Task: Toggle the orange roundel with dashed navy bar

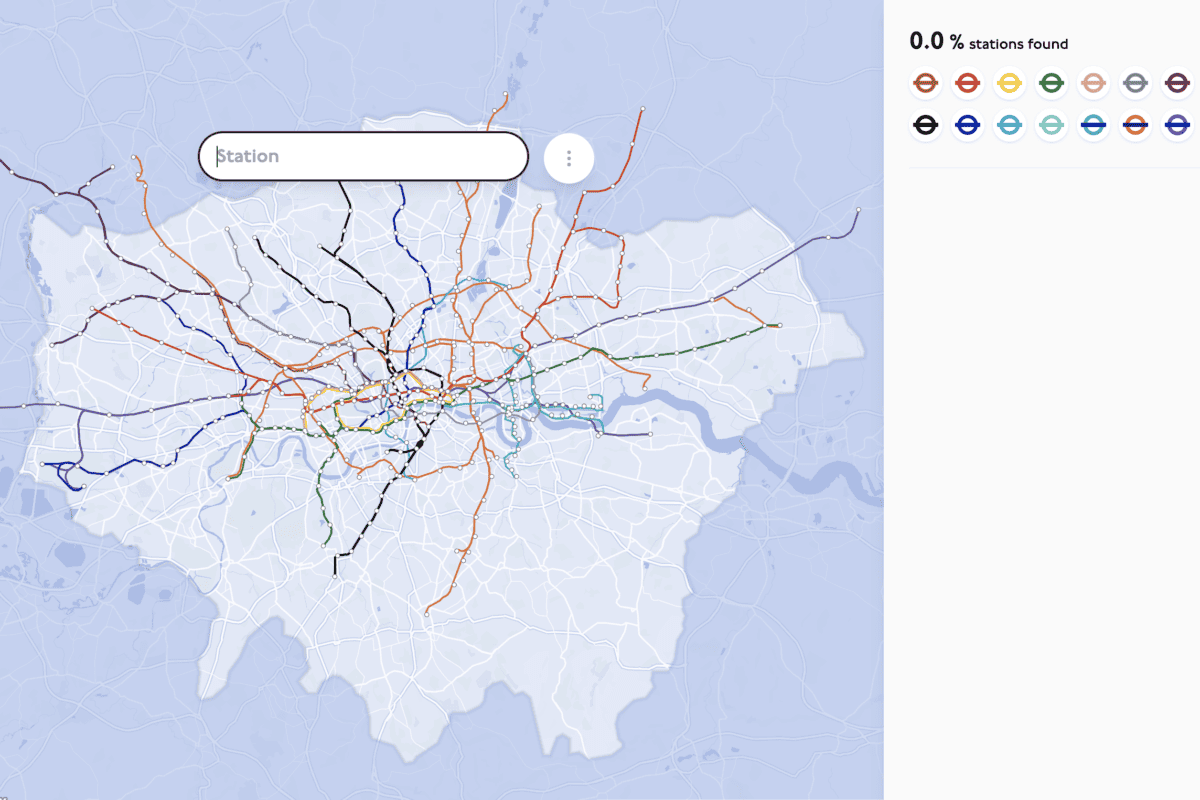Action: coord(1134,125)
